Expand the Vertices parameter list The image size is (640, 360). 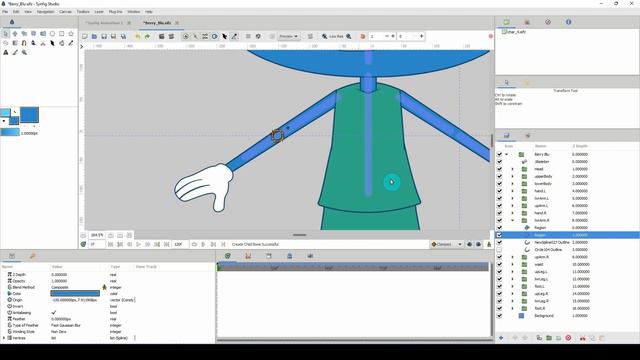(4, 338)
